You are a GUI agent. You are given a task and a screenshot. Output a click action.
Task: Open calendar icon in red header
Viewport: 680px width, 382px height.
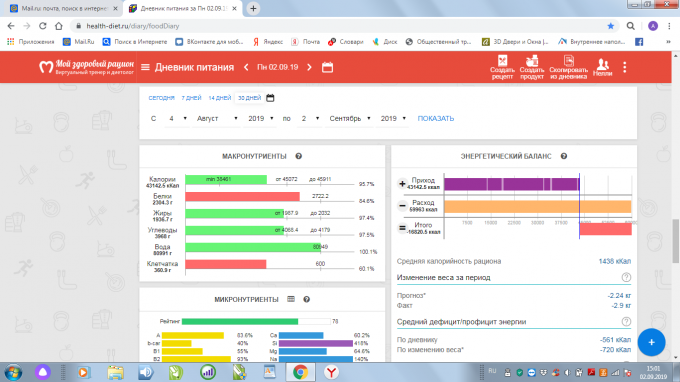click(x=327, y=67)
